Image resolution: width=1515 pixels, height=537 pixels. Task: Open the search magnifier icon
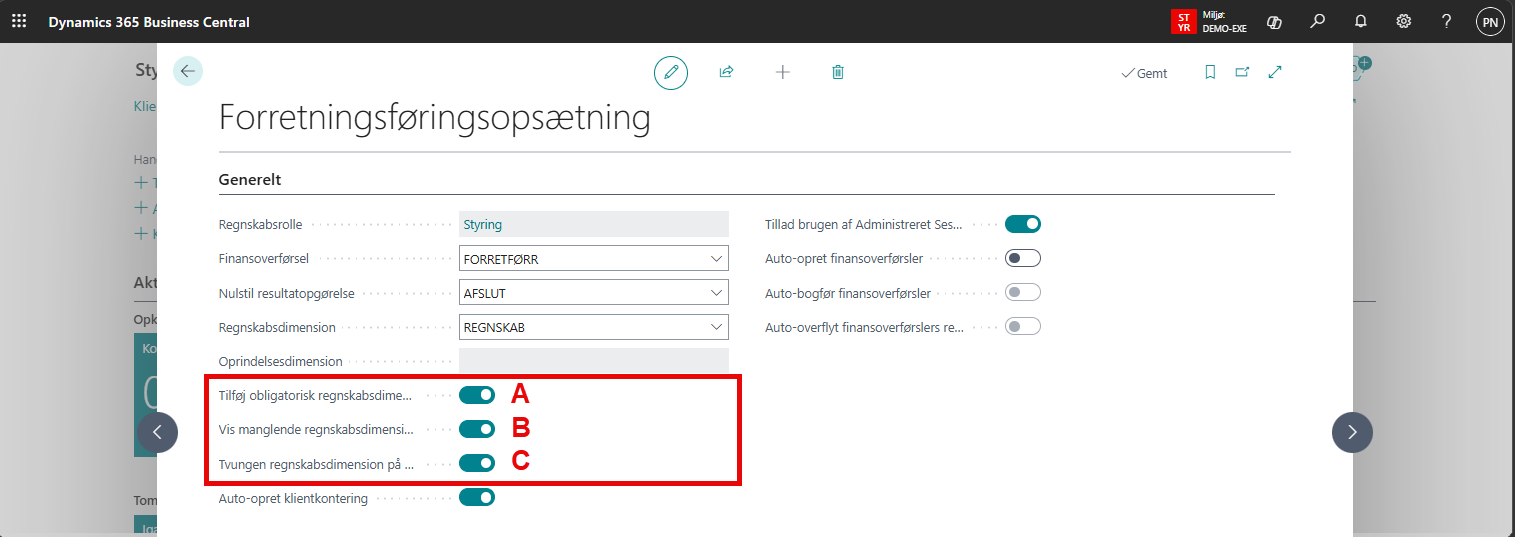1318,21
